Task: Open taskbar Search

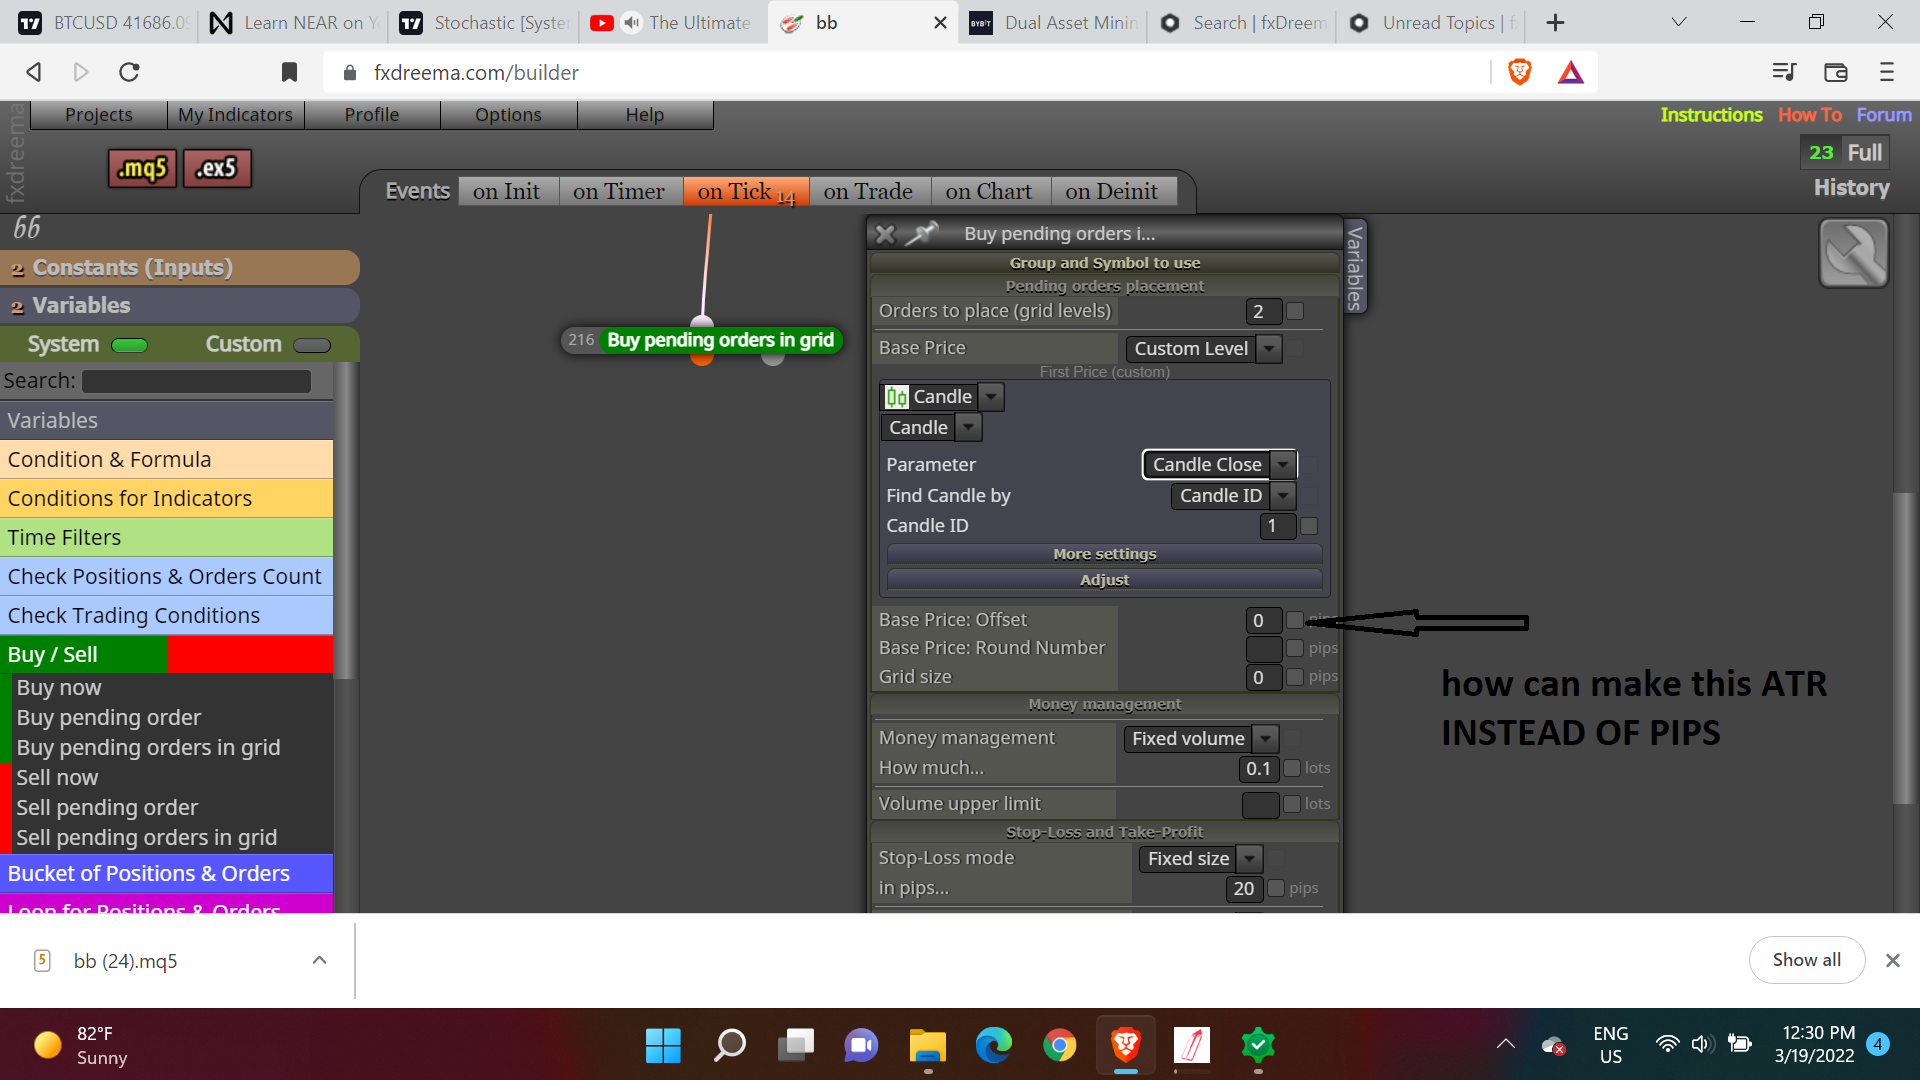Action: (x=730, y=1046)
